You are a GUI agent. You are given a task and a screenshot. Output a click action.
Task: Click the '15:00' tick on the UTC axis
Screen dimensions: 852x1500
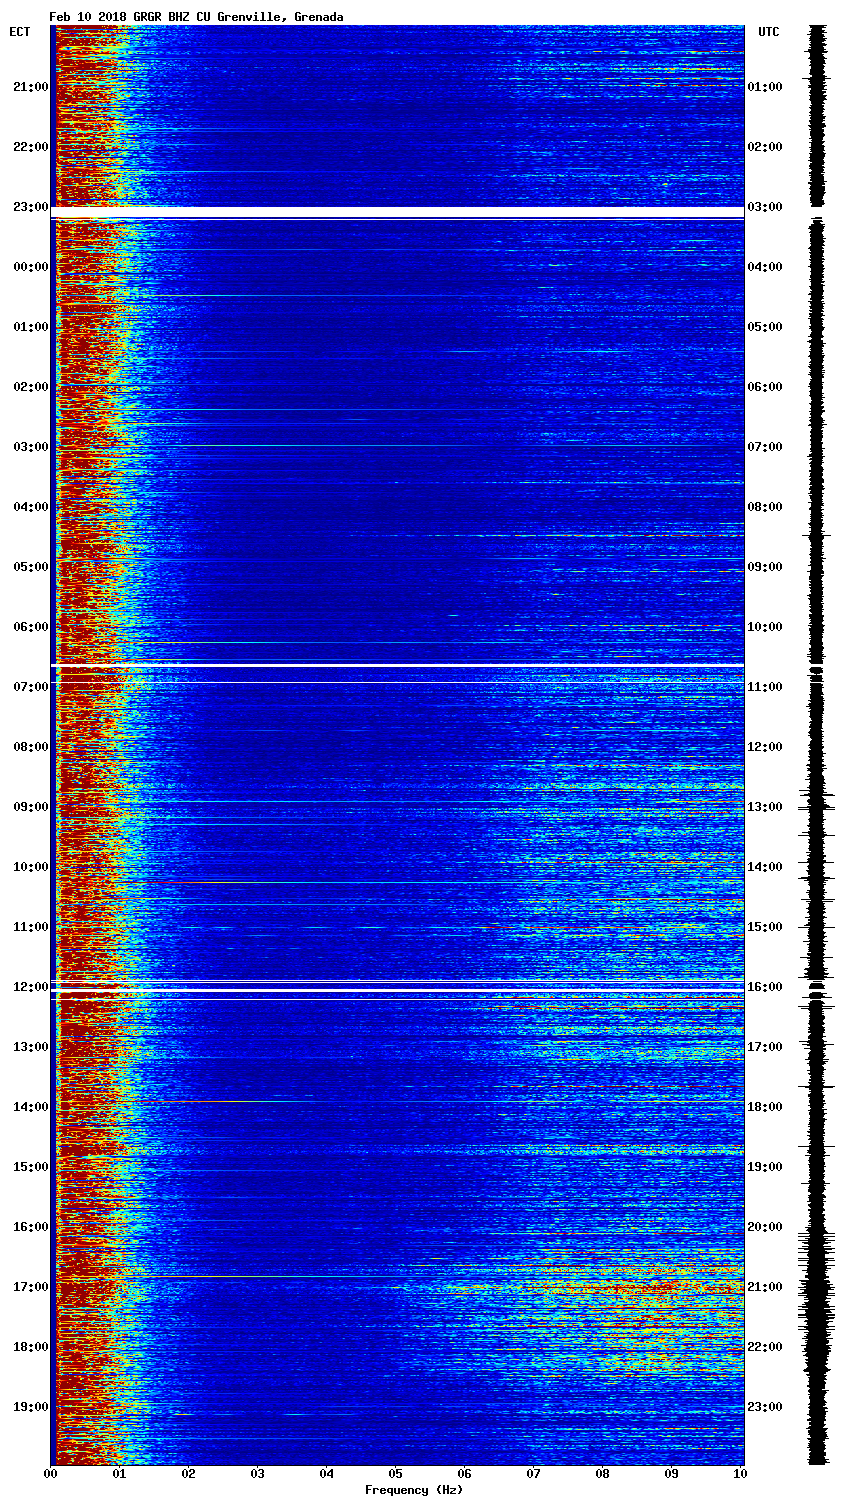765,927
